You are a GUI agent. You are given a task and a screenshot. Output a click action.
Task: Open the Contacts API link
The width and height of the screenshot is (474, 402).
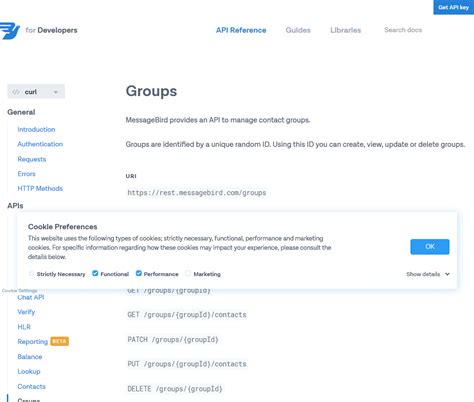[x=31, y=386]
